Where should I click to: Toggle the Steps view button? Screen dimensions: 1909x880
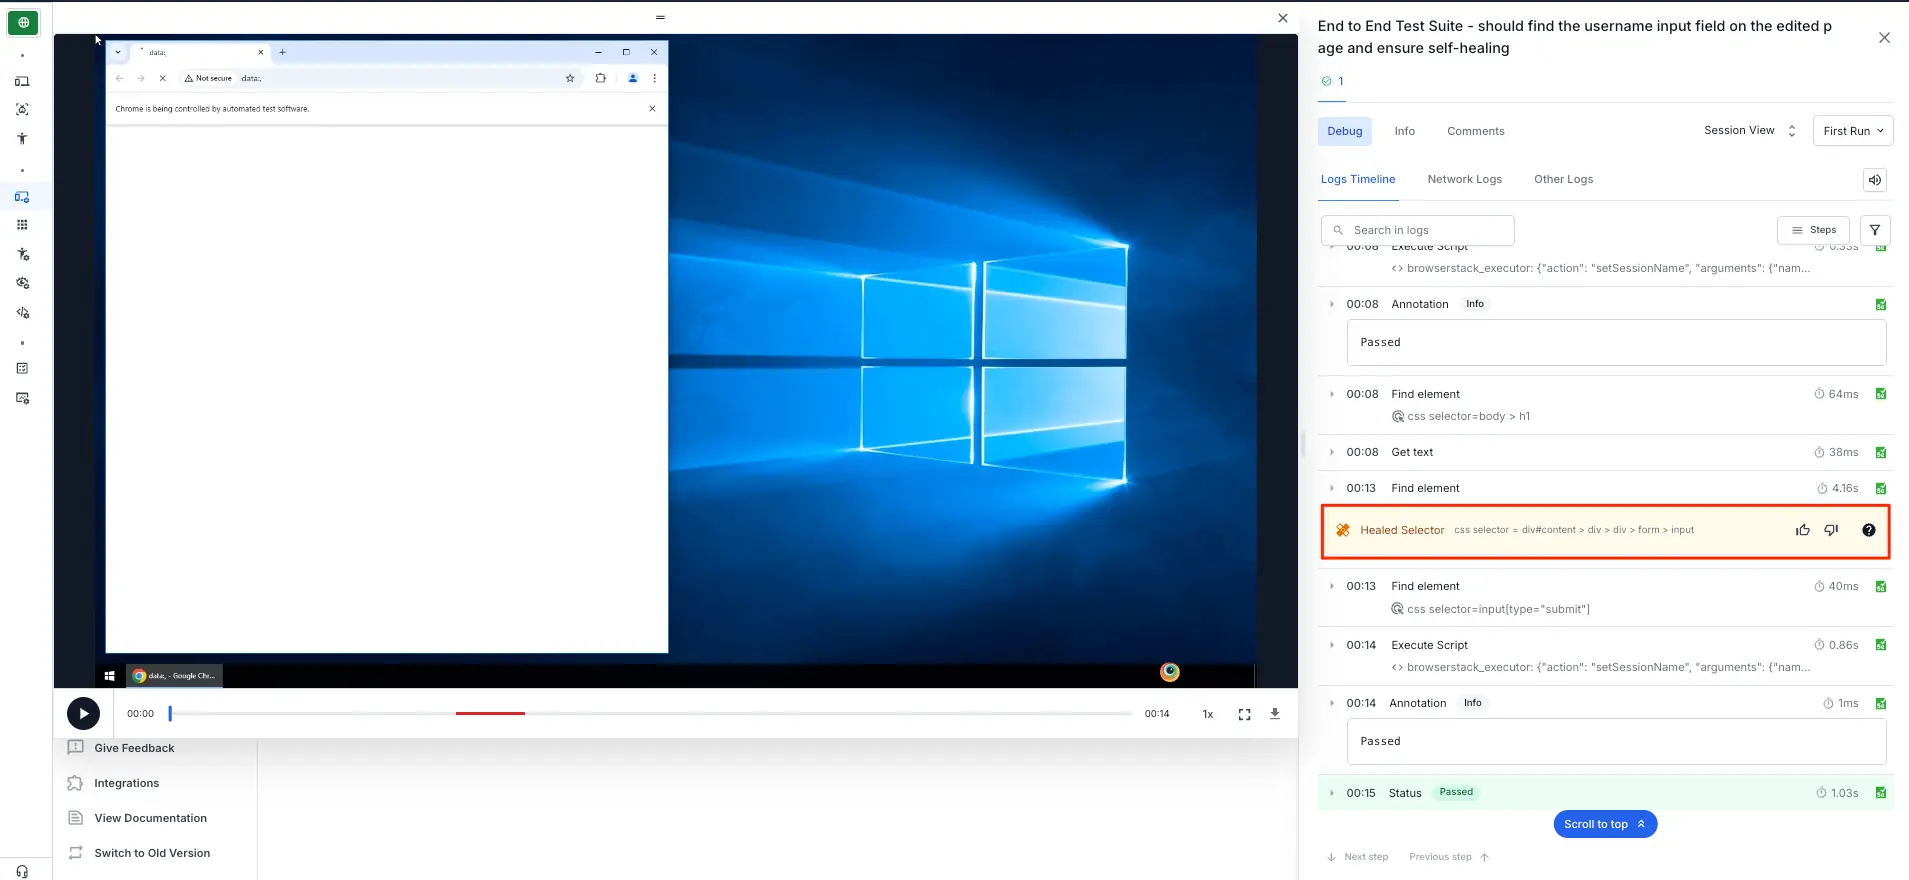tap(1813, 230)
